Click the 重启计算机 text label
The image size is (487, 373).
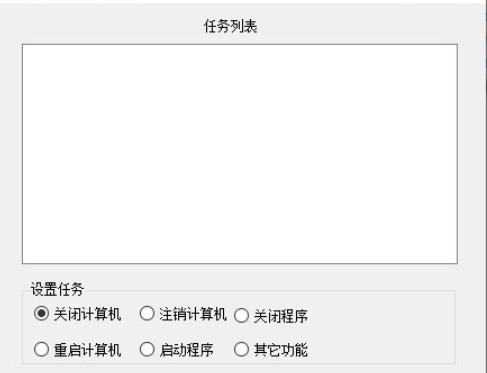point(87,350)
